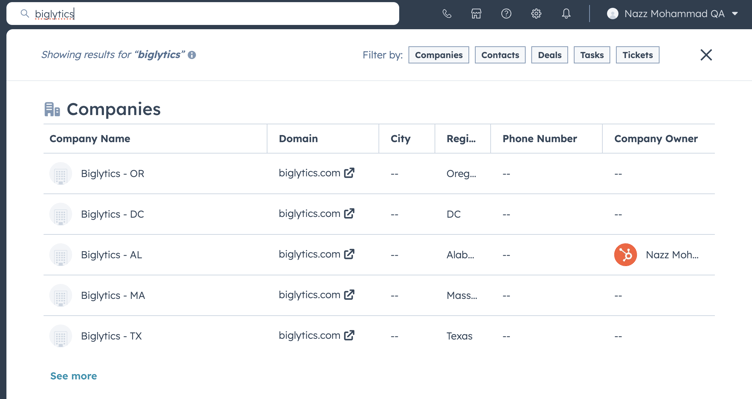Click the Showing results for biglytics text

pyautogui.click(x=113, y=55)
